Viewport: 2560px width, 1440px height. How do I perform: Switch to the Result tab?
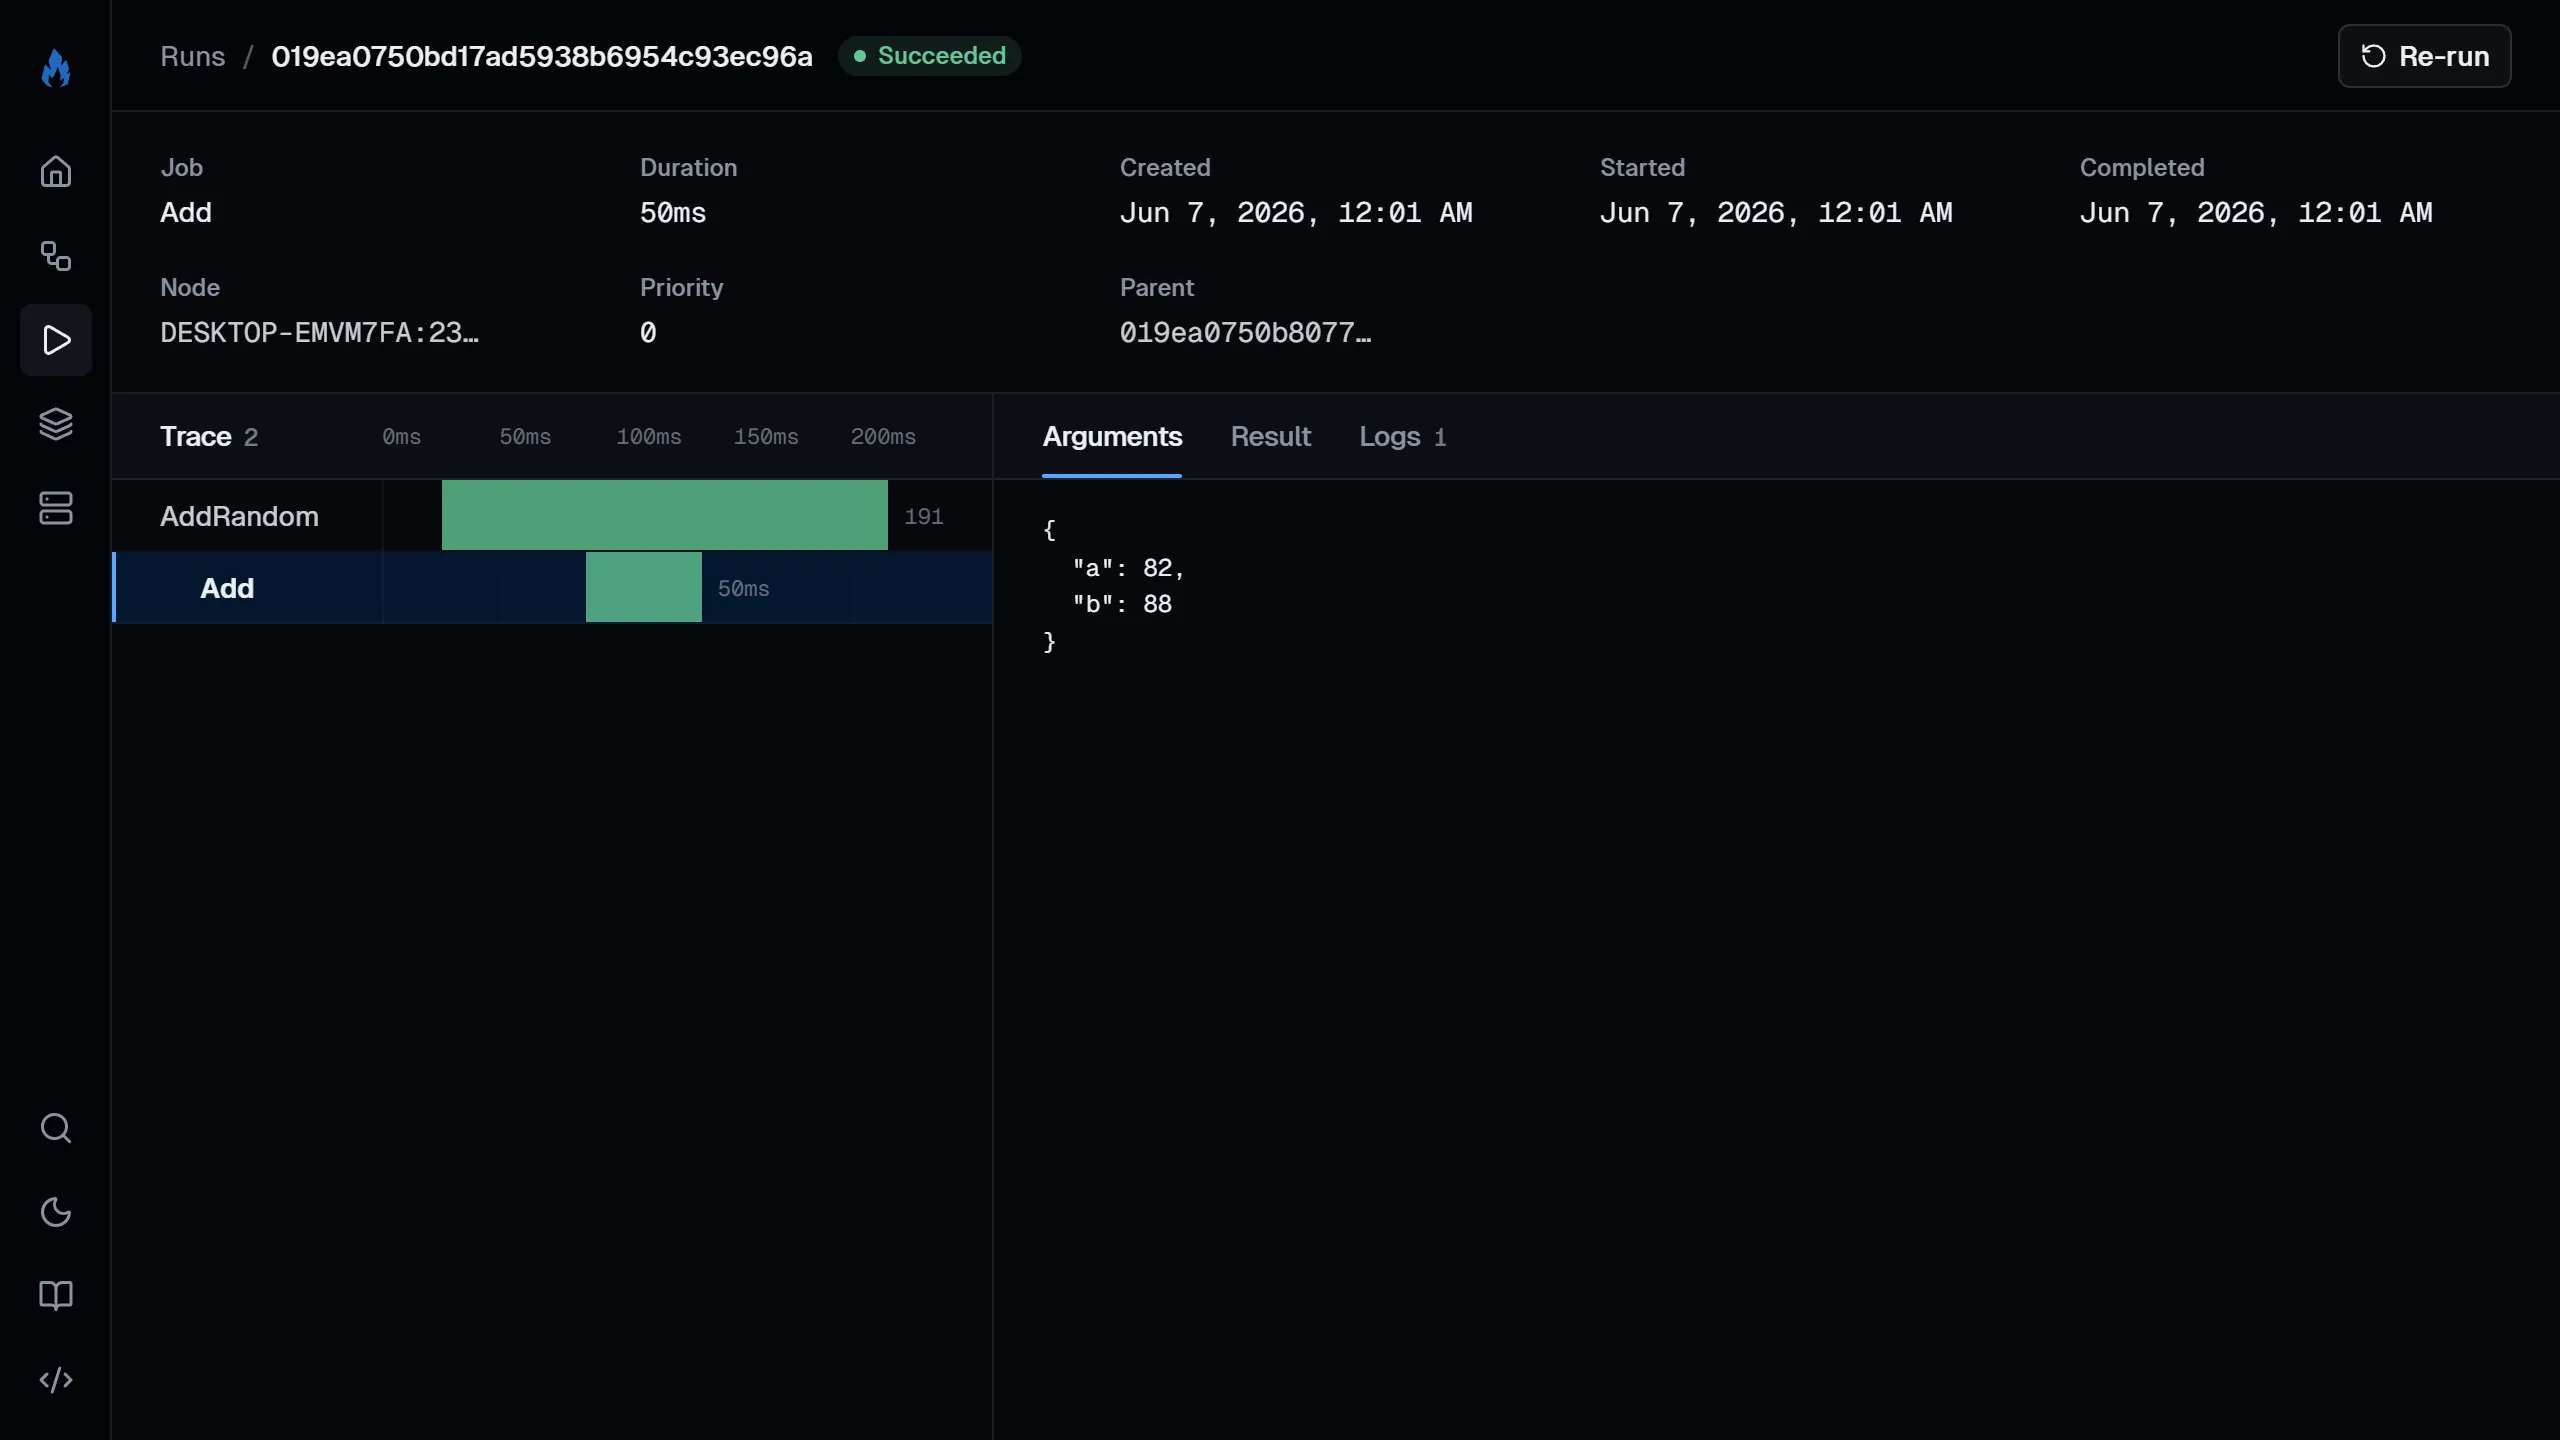pos(1270,437)
